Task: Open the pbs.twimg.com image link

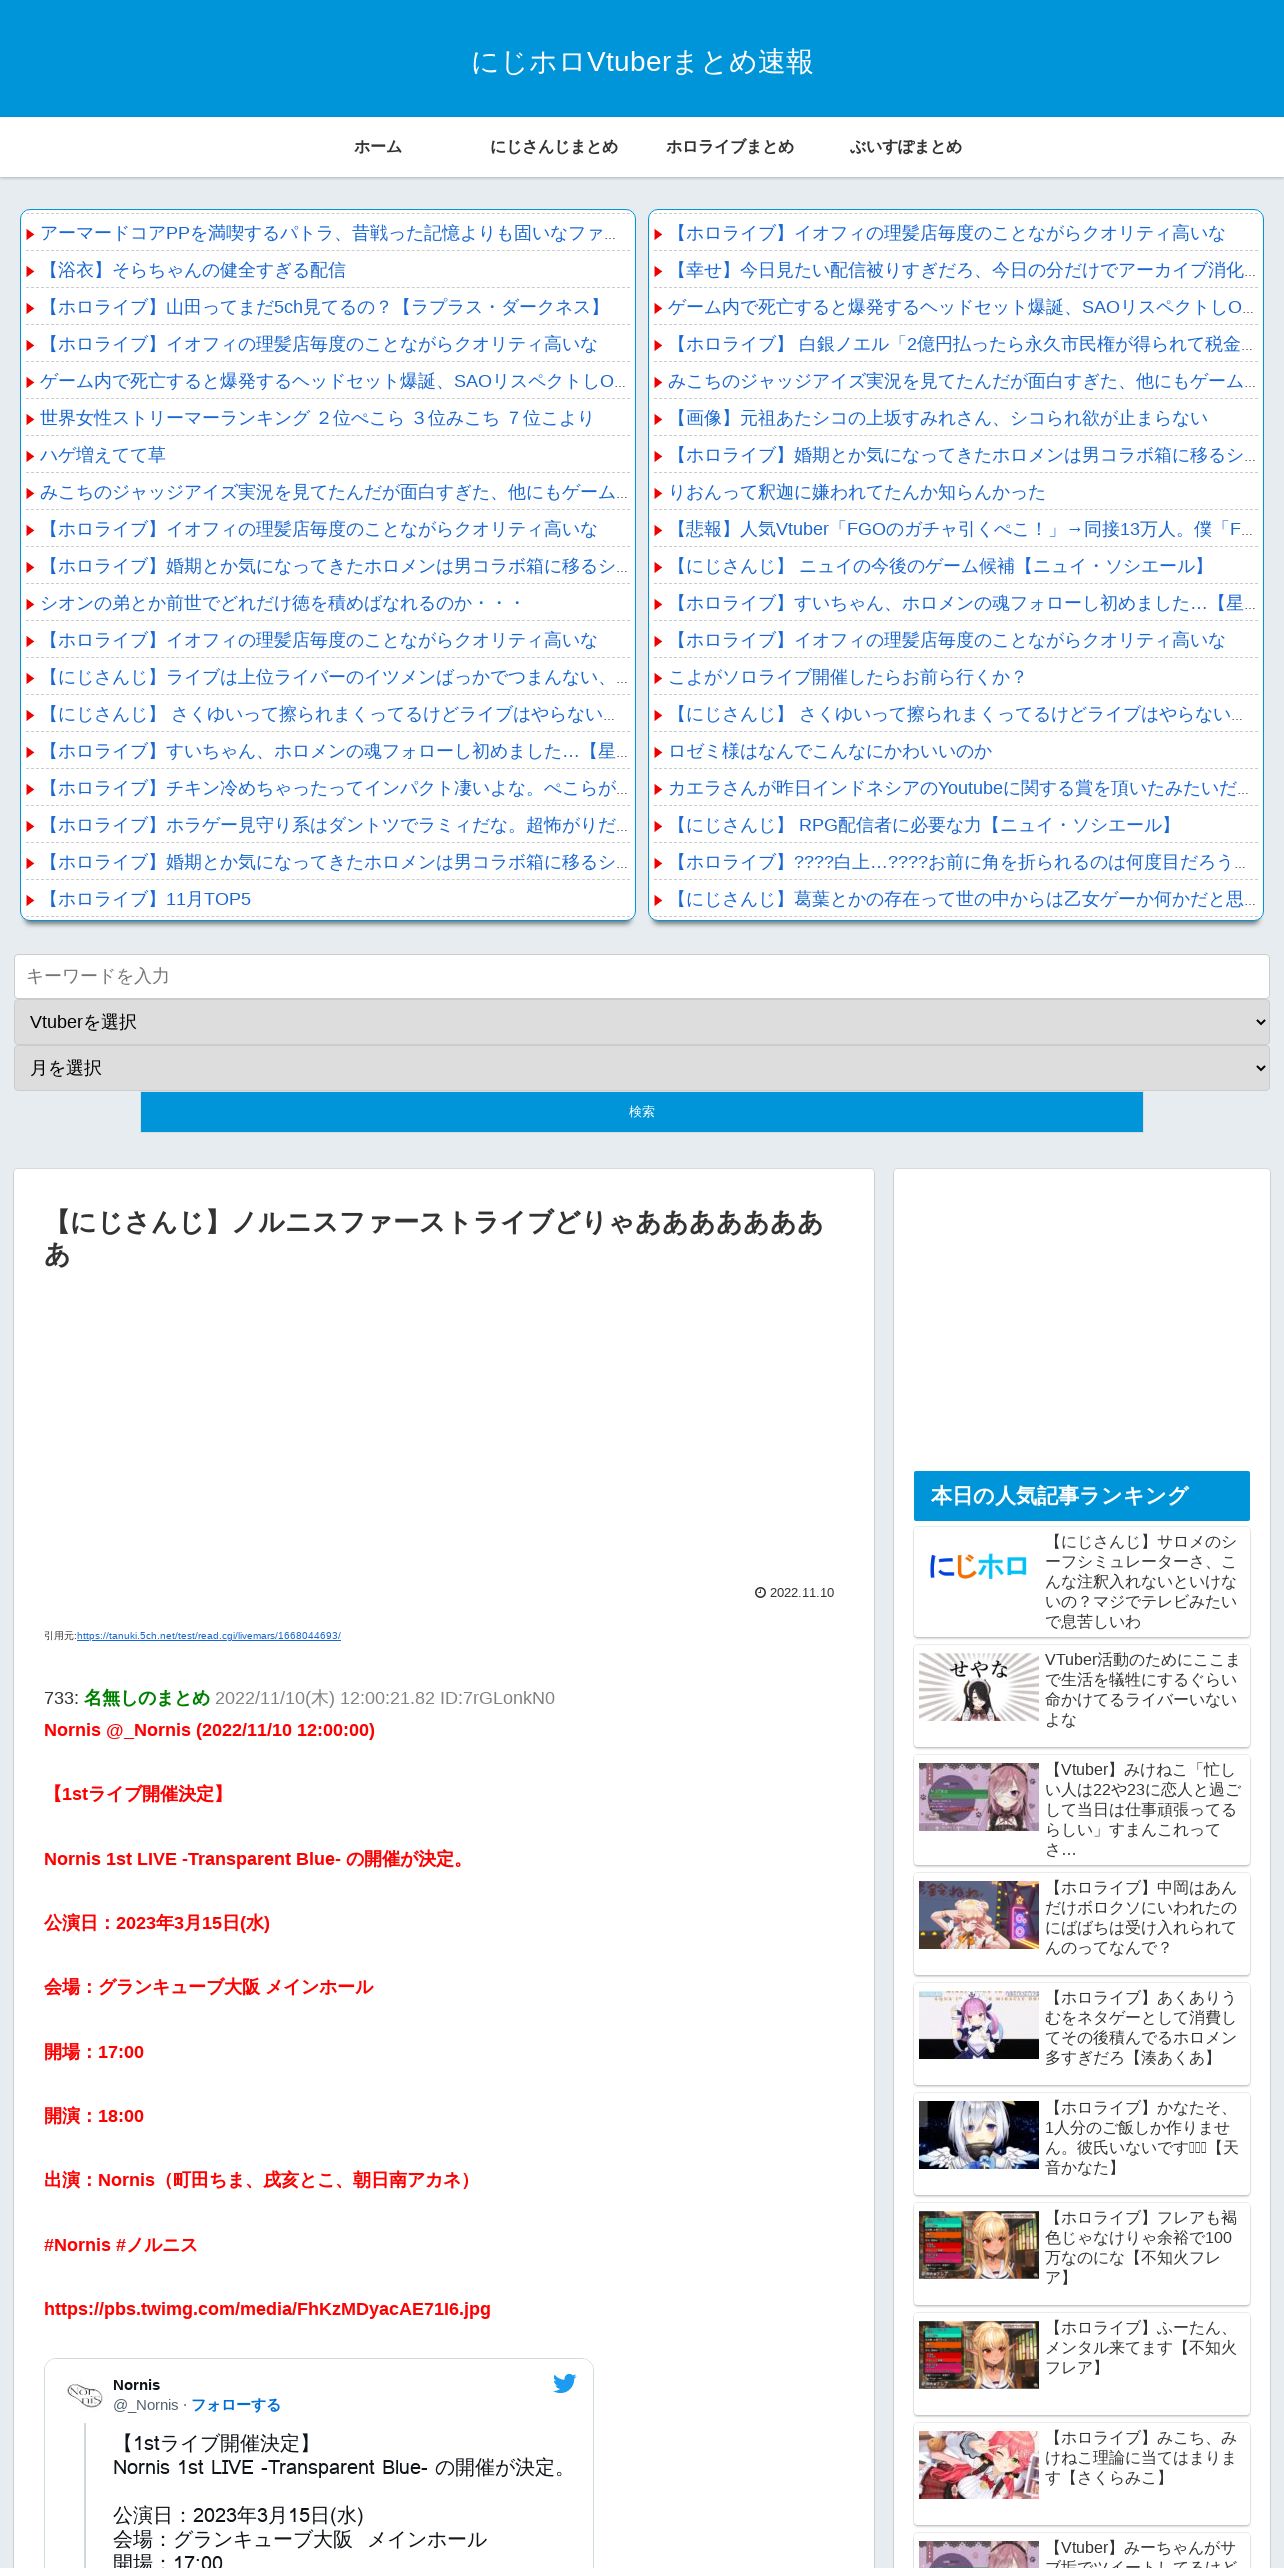Action: coord(267,2309)
